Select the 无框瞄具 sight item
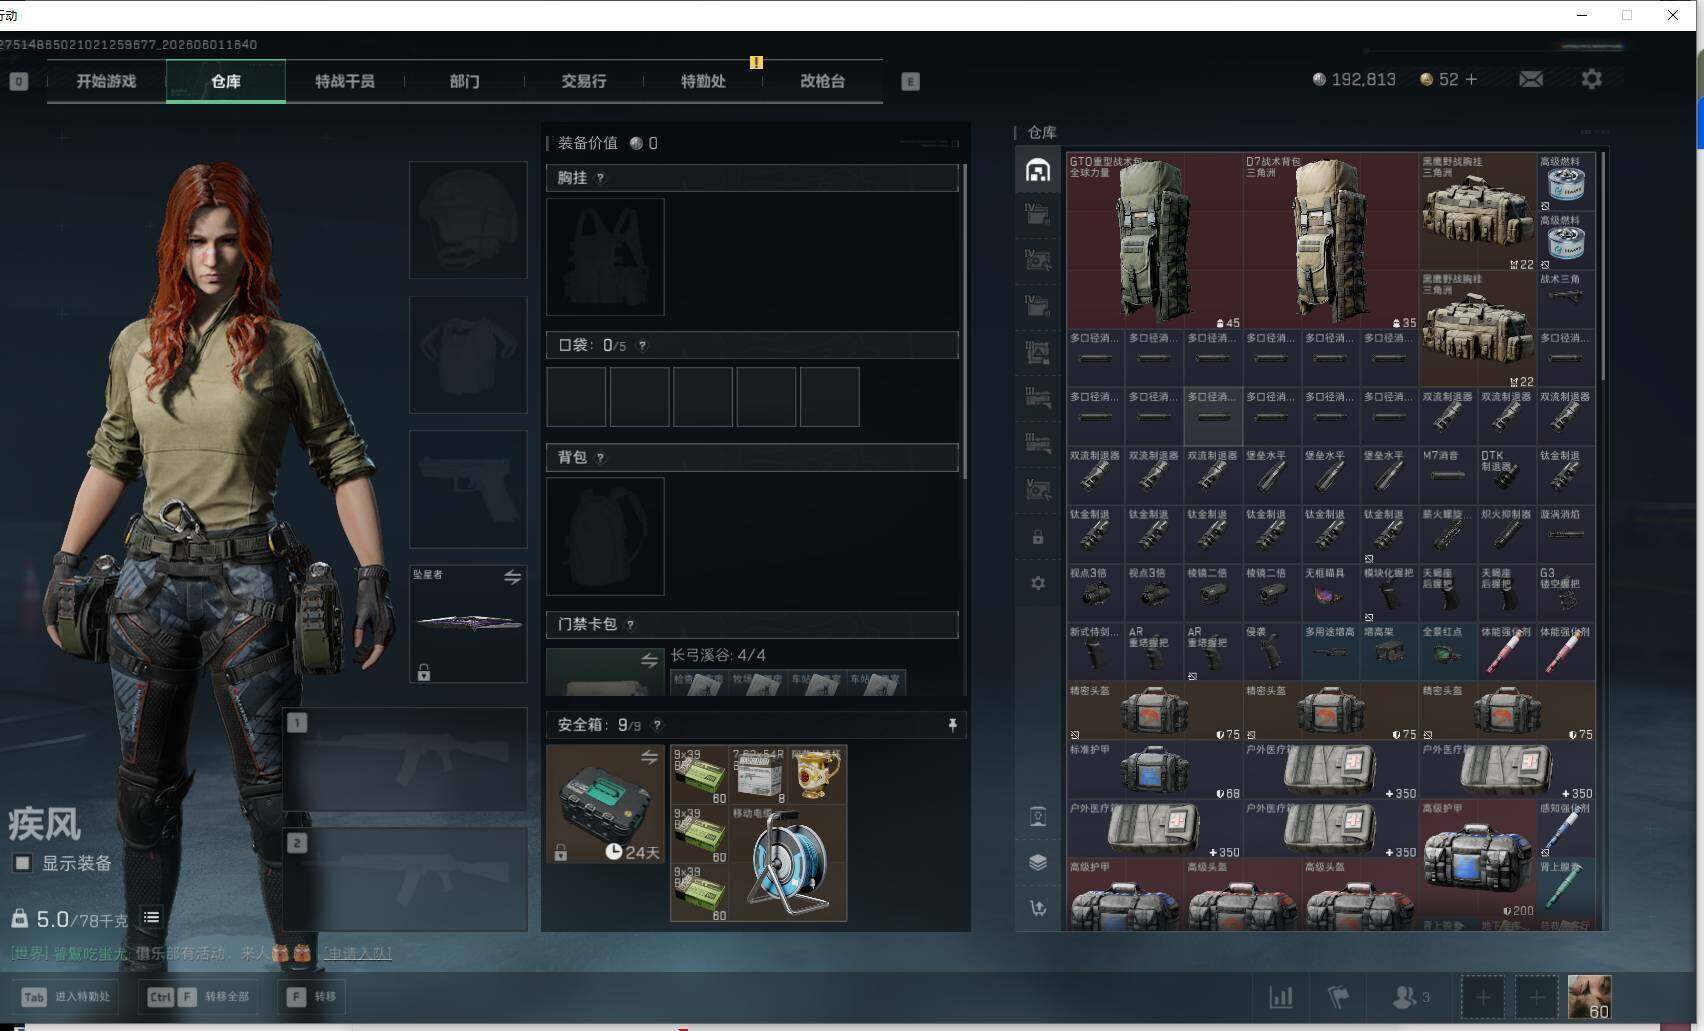 point(1330,593)
